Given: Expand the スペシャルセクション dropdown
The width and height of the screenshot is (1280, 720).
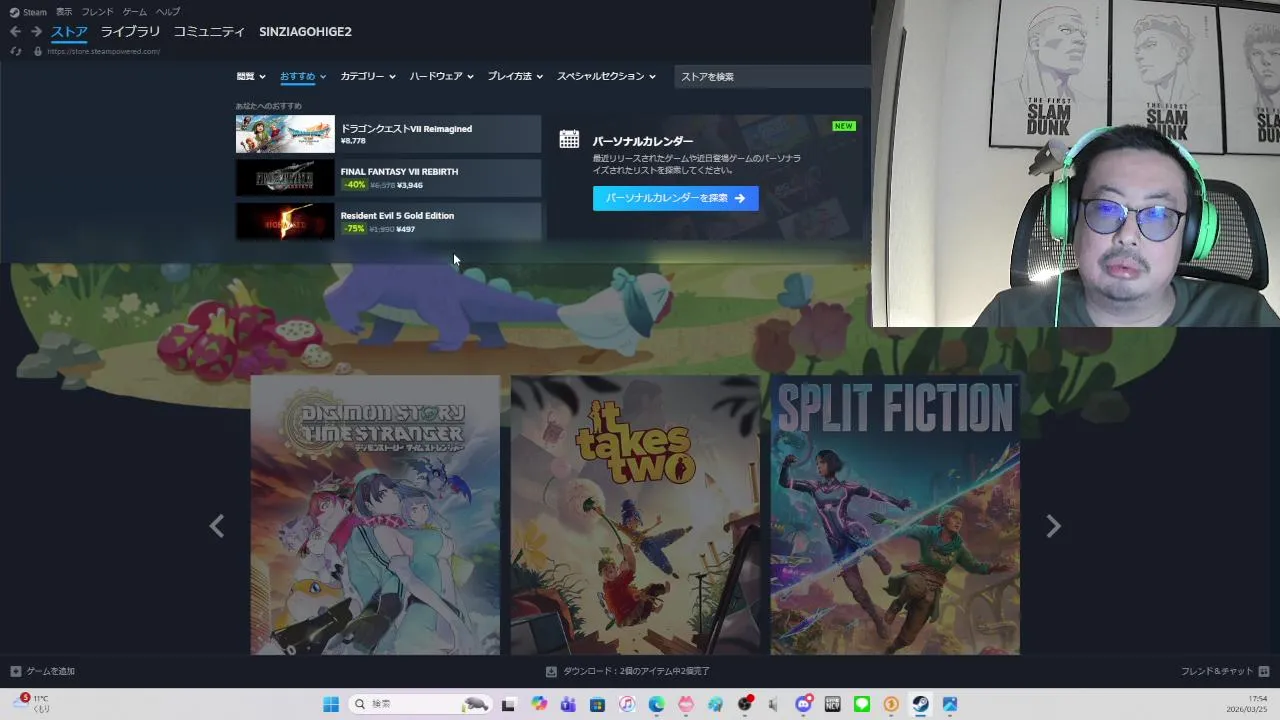Looking at the screenshot, I should (606, 76).
